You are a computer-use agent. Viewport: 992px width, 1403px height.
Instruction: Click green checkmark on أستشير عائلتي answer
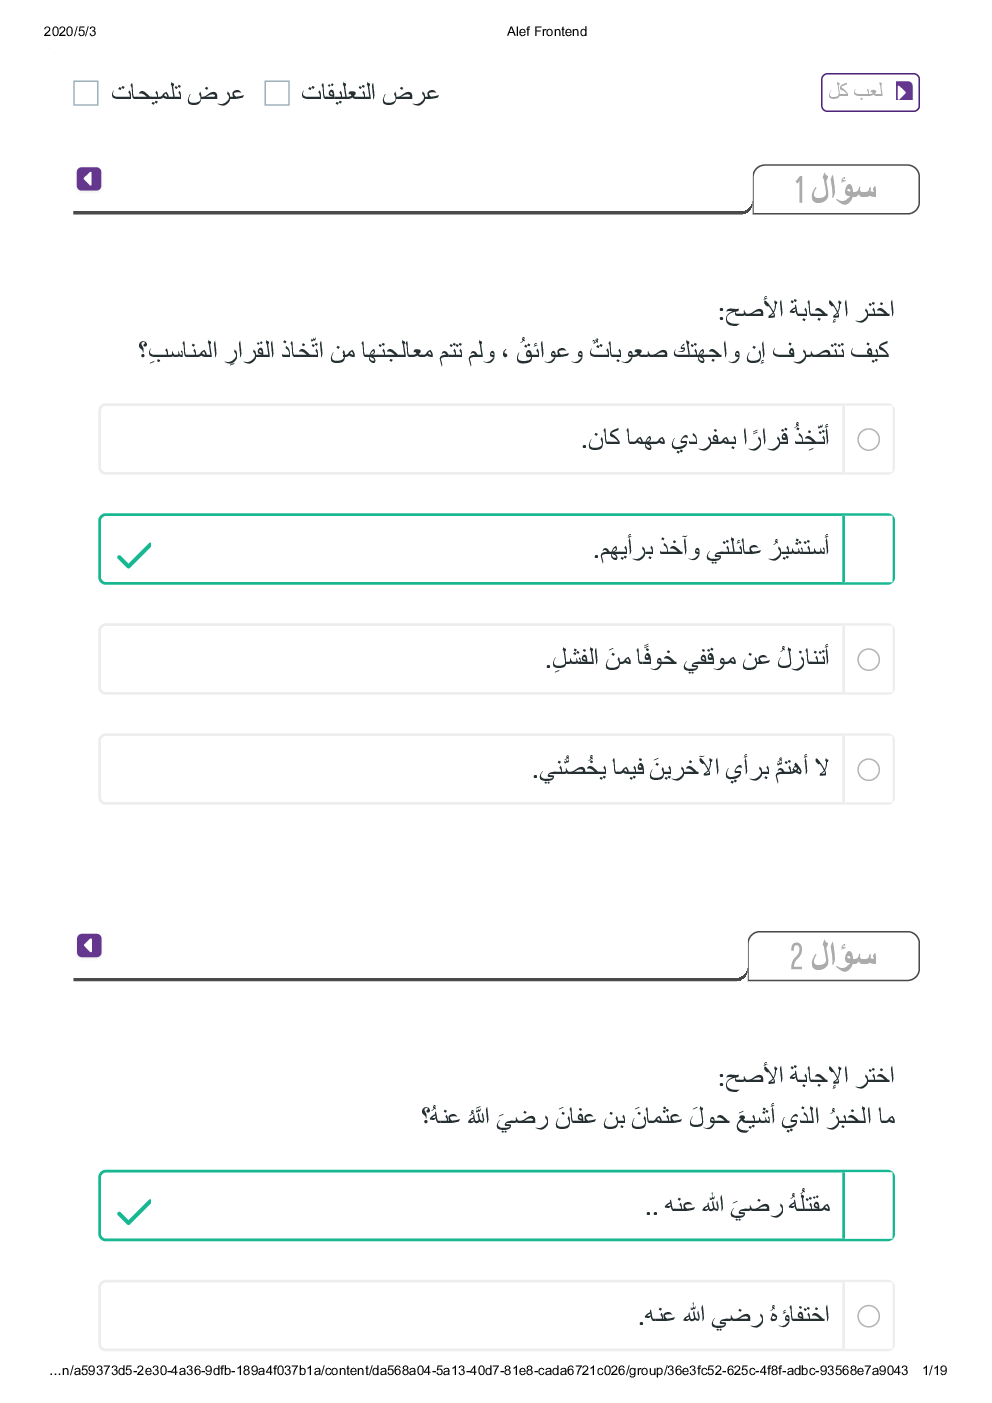pyautogui.click(x=134, y=554)
